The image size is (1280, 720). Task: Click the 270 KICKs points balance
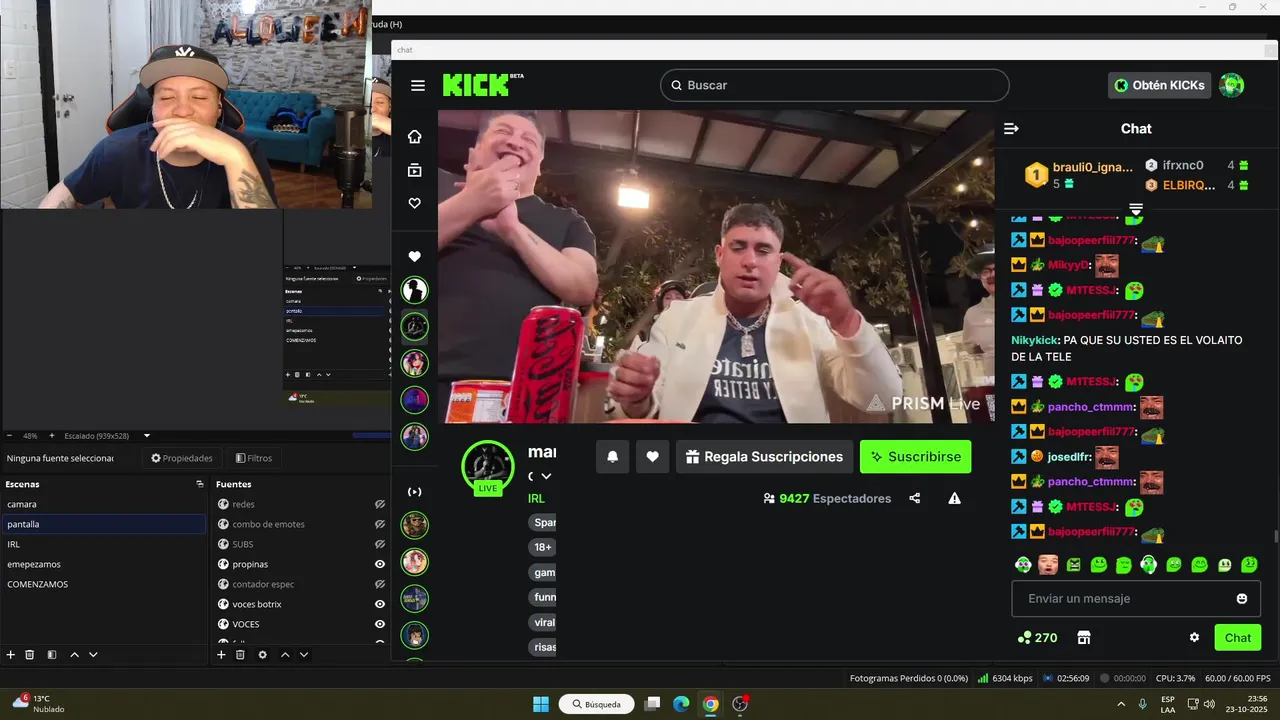1037,637
